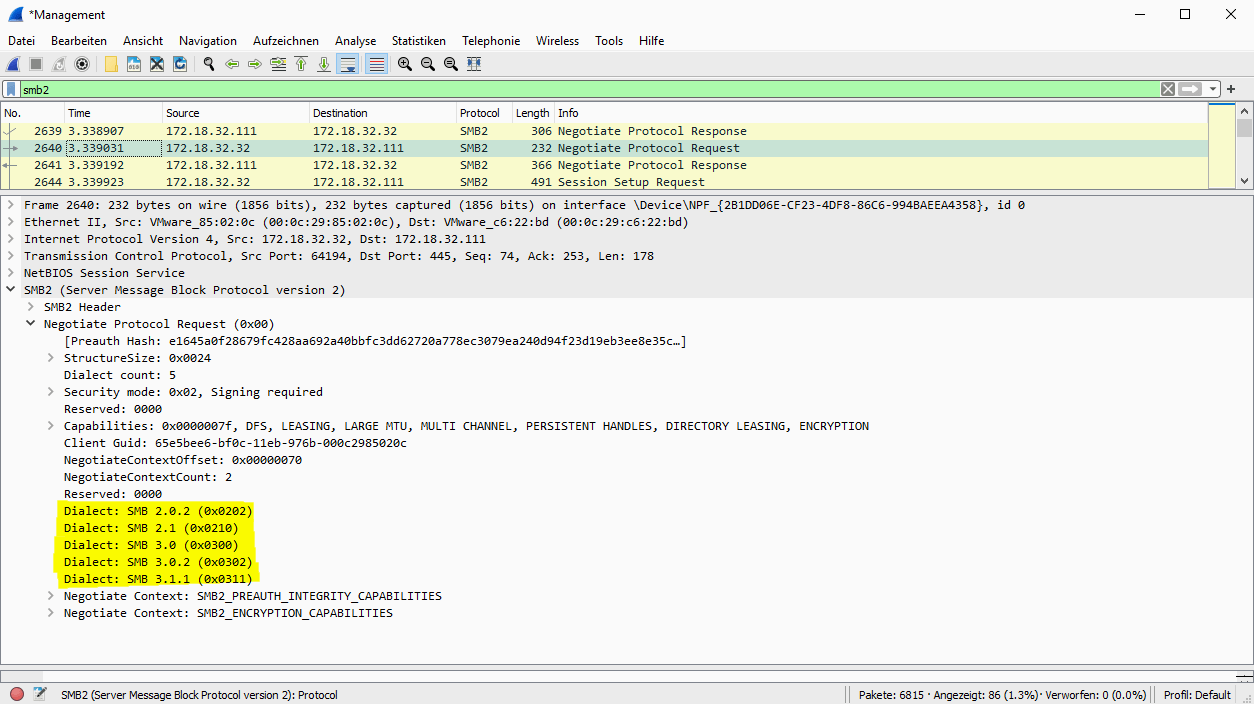Click the resize columns icon
Image resolution: width=1254 pixels, height=704 pixels.
(474, 64)
